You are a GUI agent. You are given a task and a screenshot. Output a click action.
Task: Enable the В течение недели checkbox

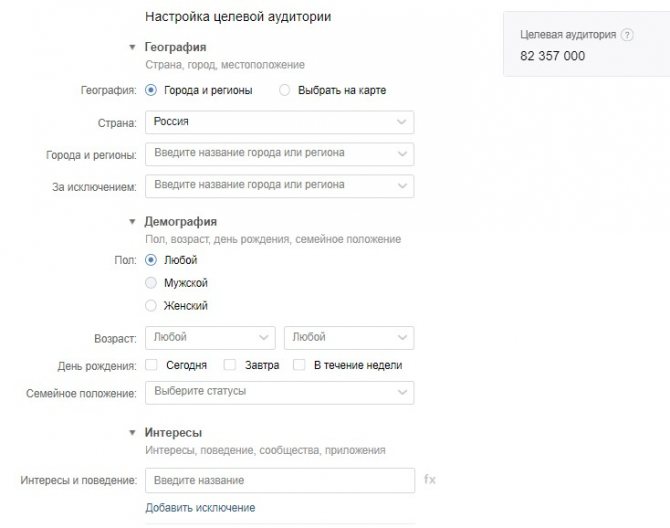coord(299,365)
